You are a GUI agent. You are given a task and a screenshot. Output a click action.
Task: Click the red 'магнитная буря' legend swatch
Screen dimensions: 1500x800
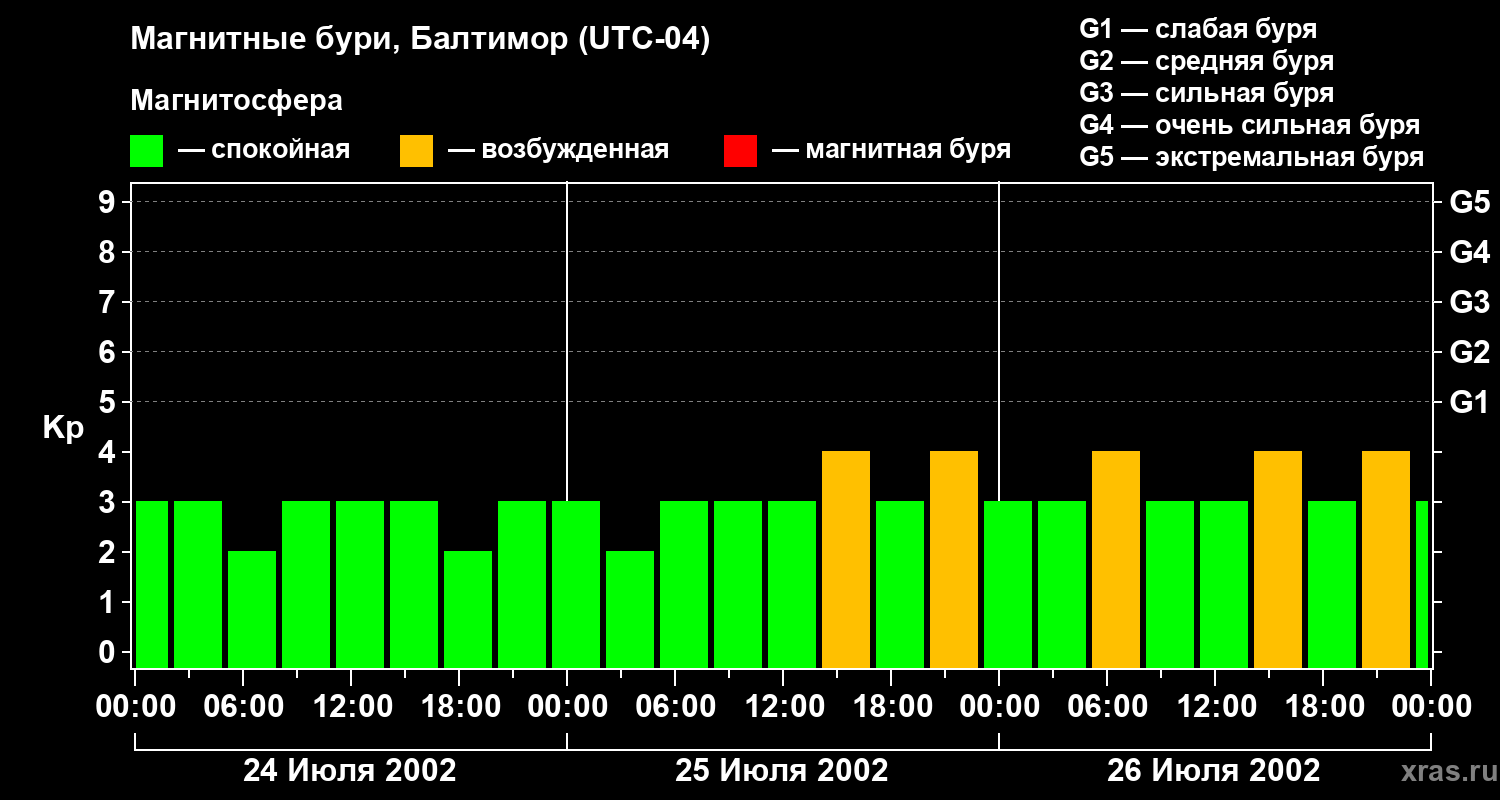[740, 151]
